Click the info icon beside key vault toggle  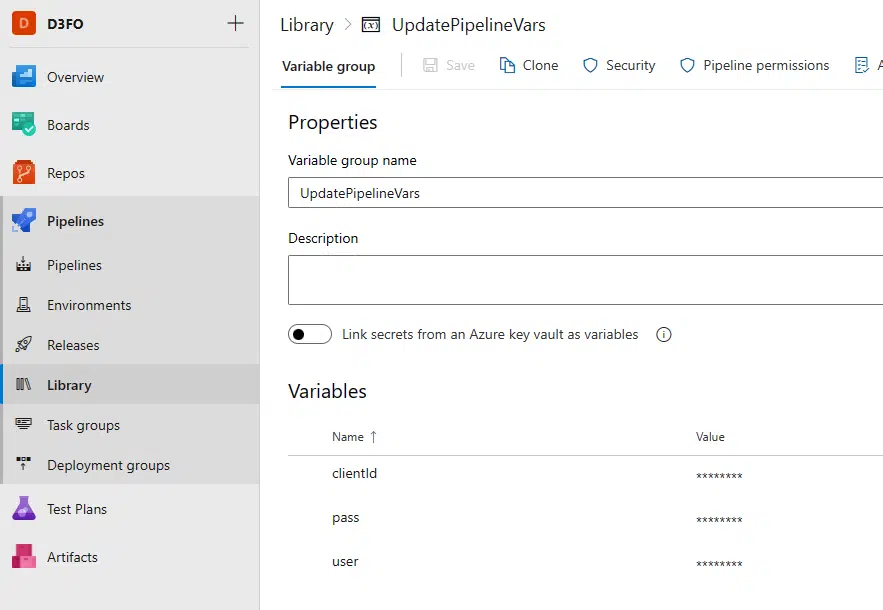pyautogui.click(x=664, y=335)
